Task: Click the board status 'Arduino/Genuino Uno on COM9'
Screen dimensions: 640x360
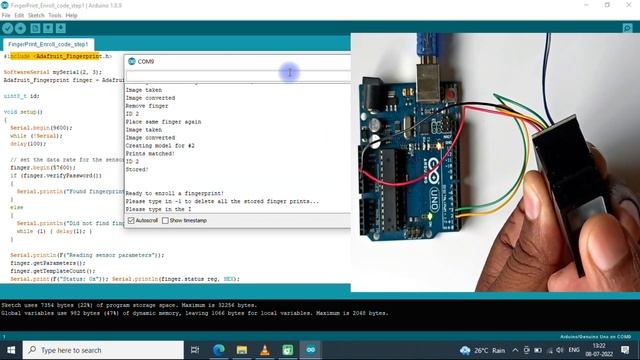Action: pos(596,337)
